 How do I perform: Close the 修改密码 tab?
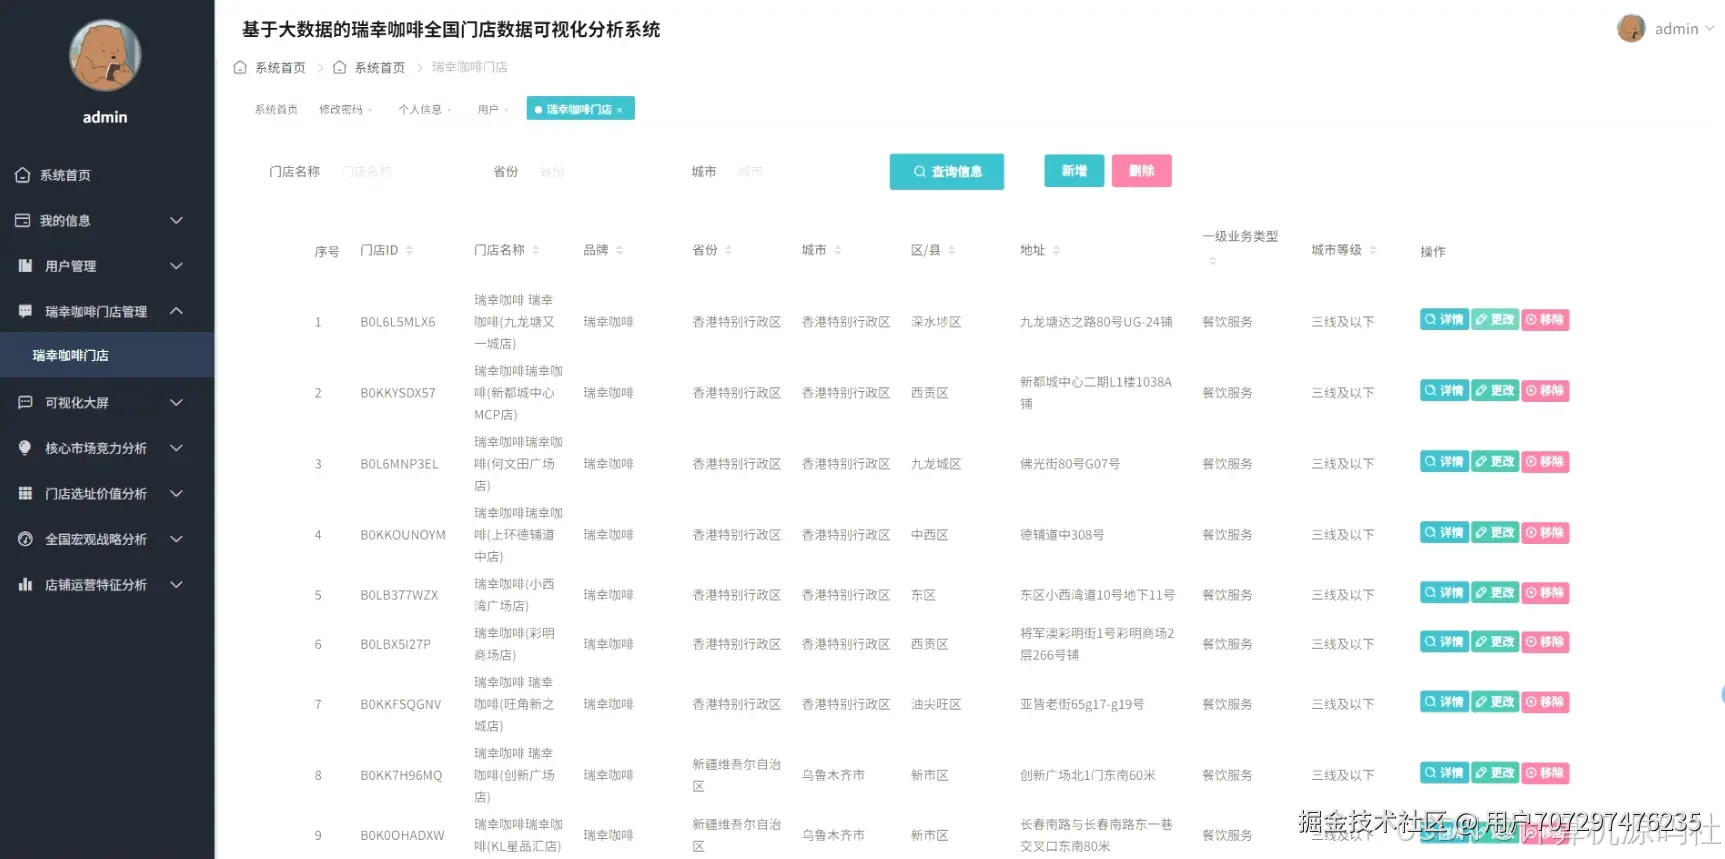370,110
